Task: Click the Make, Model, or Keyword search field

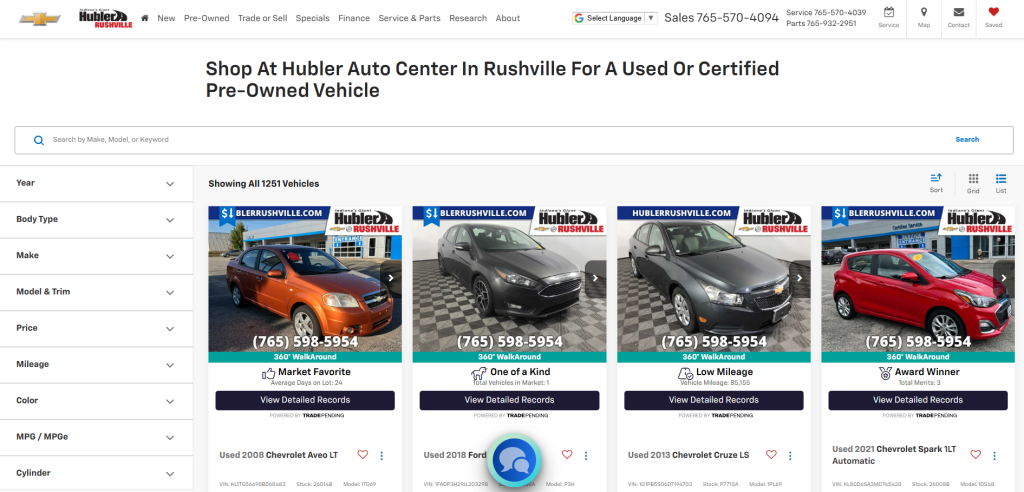Action: 480,140
